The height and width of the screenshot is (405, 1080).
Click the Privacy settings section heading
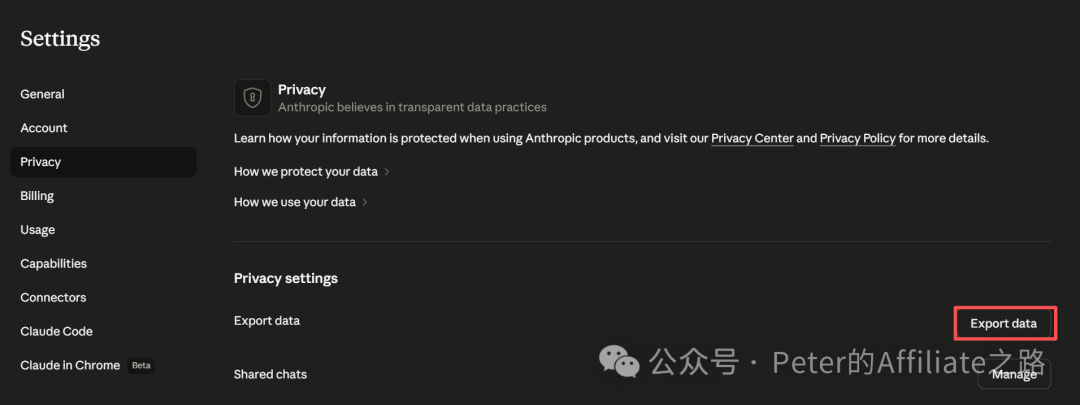[285, 278]
